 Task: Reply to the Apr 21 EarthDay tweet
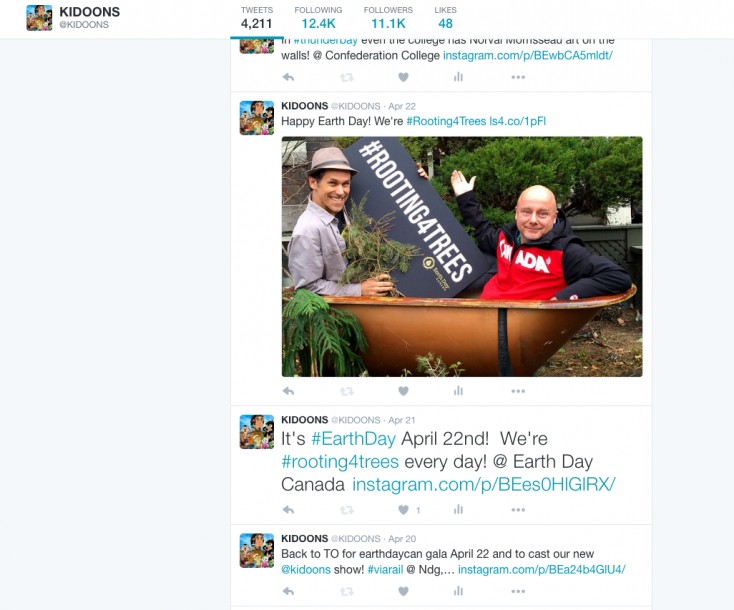[288, 510]
